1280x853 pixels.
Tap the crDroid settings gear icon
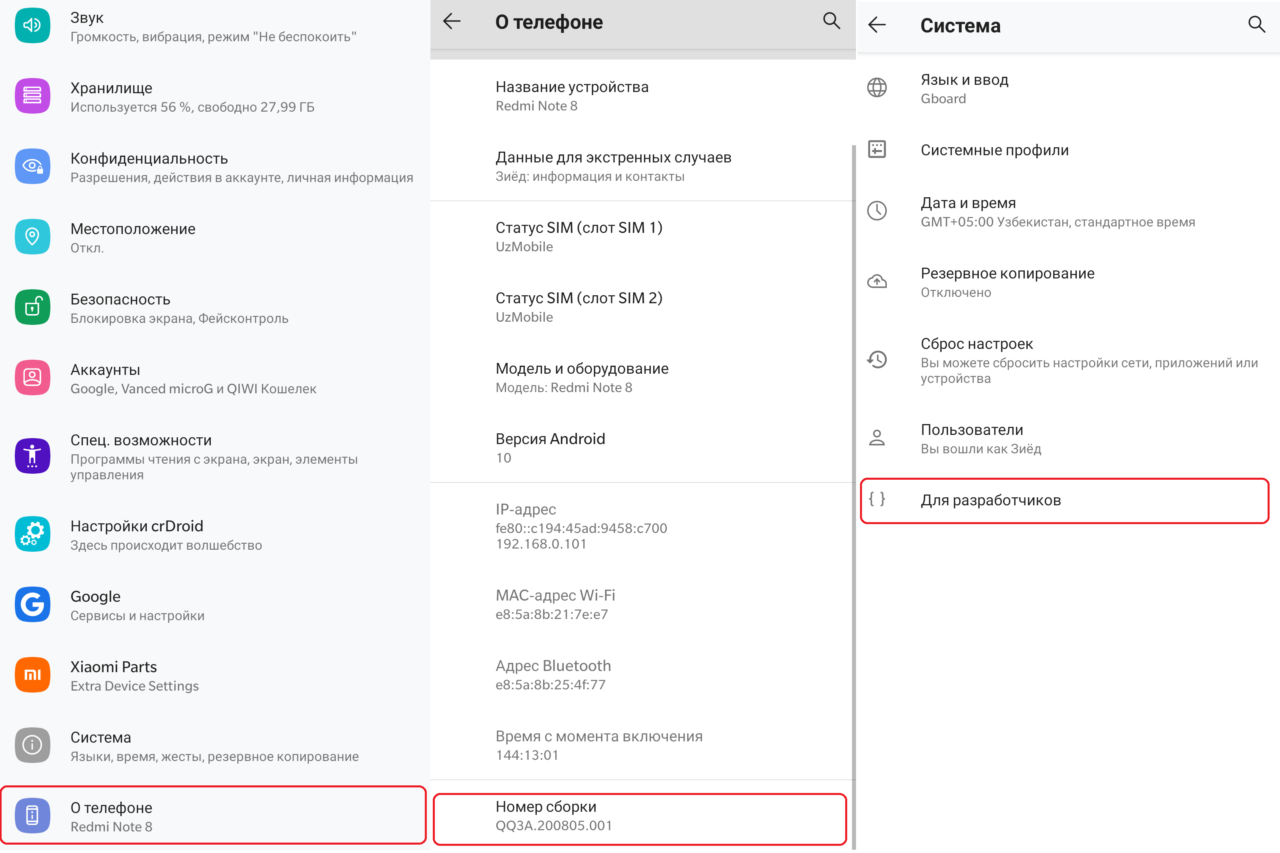click(x=32, y=534)
